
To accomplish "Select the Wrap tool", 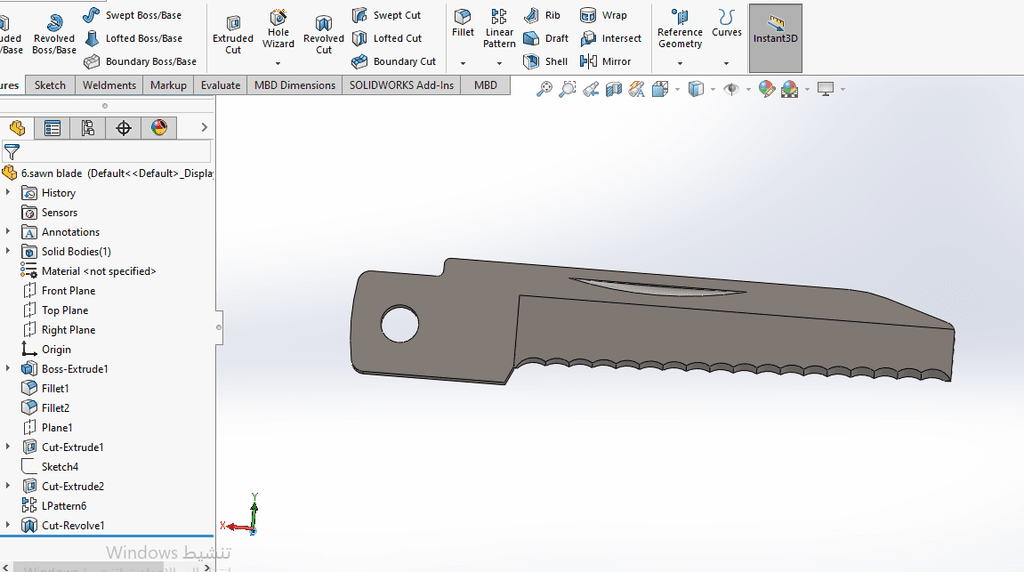I will click(x=603, y=15).
